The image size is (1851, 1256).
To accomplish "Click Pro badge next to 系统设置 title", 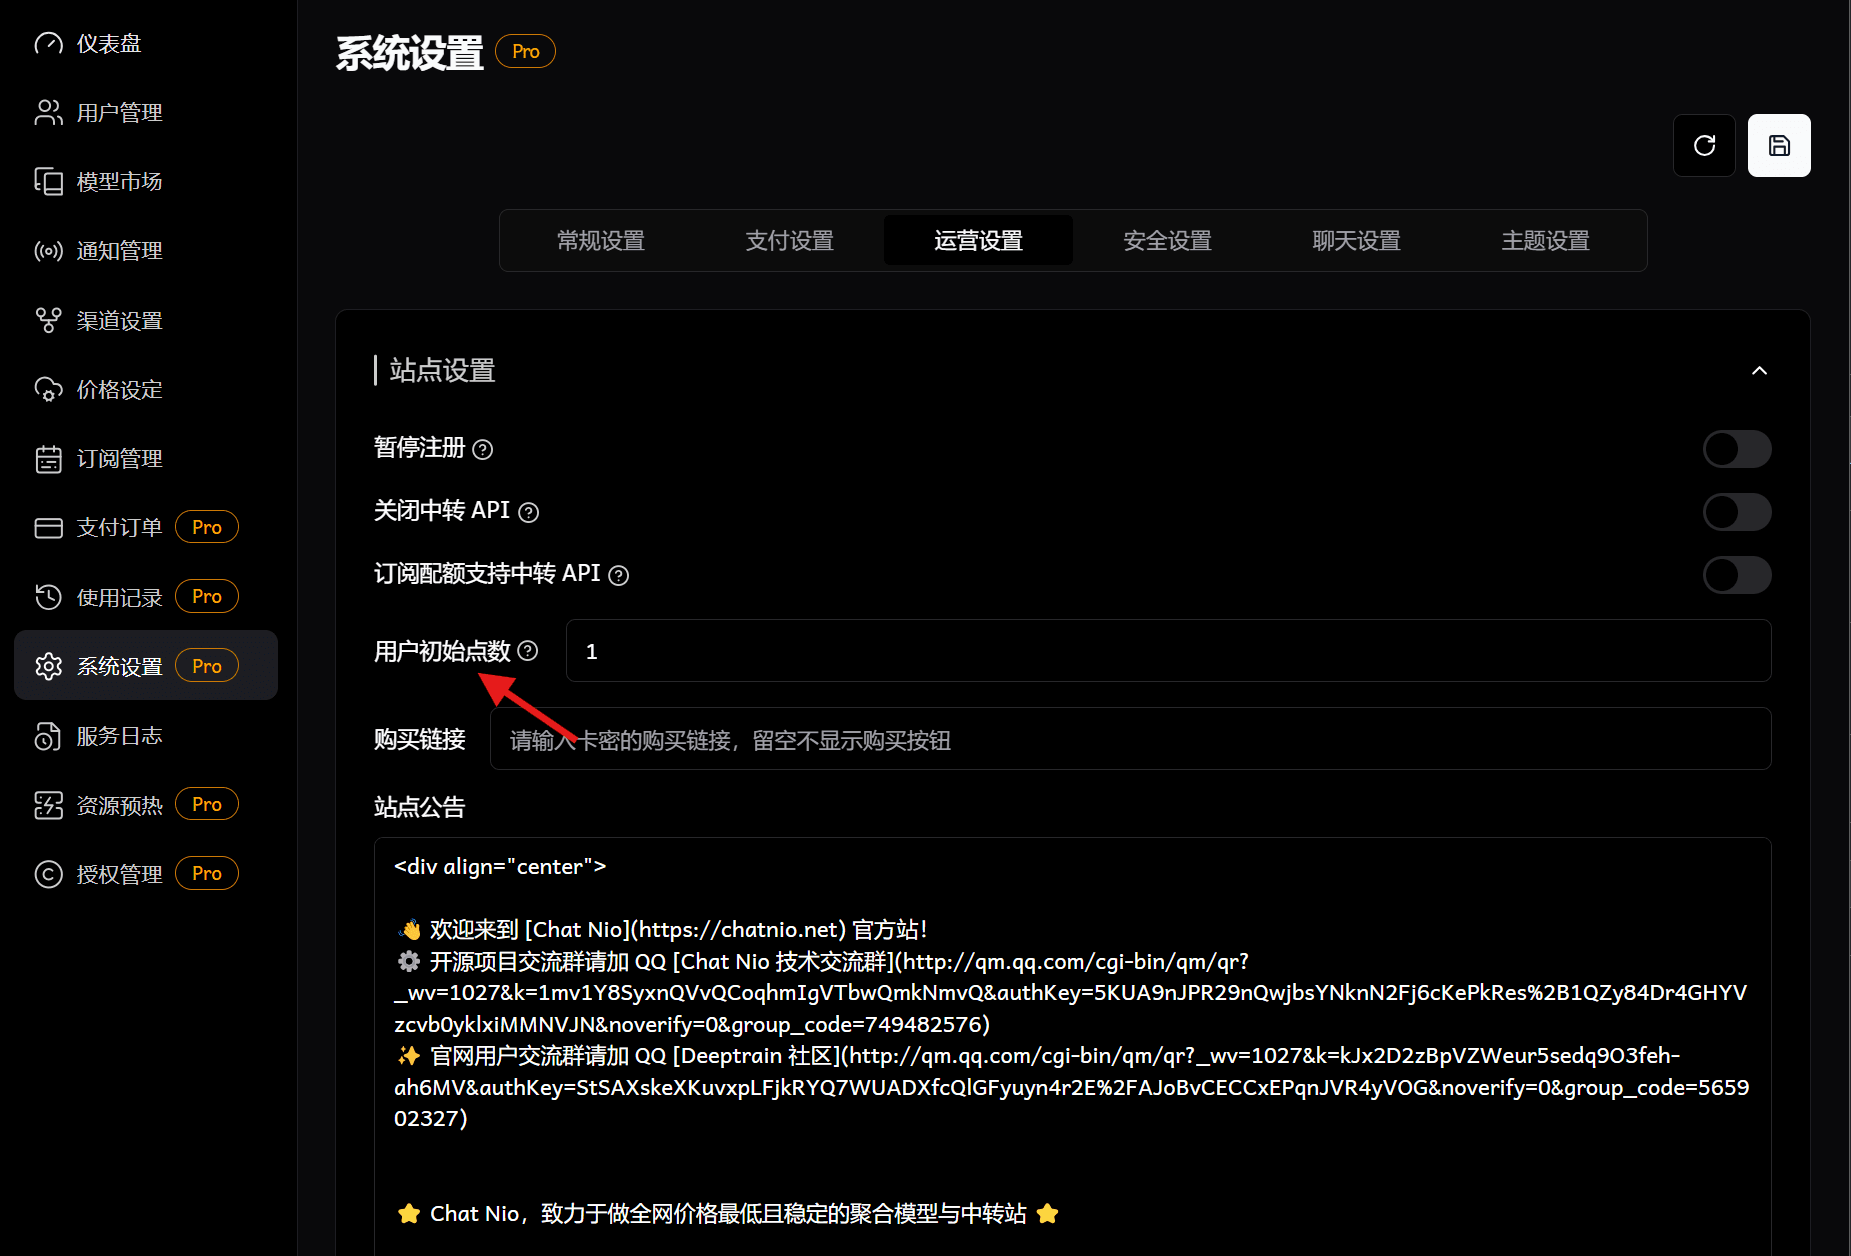I will [525, 51].
